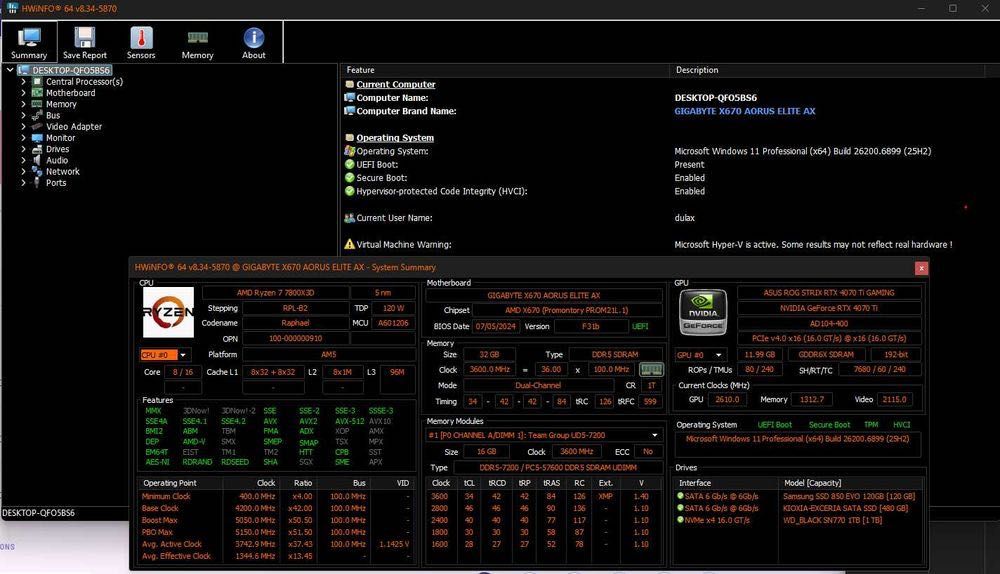The width and height of the screenshot is (1000, 574).
Task: Click the Boost Max operating point row
Action: pyautogui.click(x=276, y=520)
